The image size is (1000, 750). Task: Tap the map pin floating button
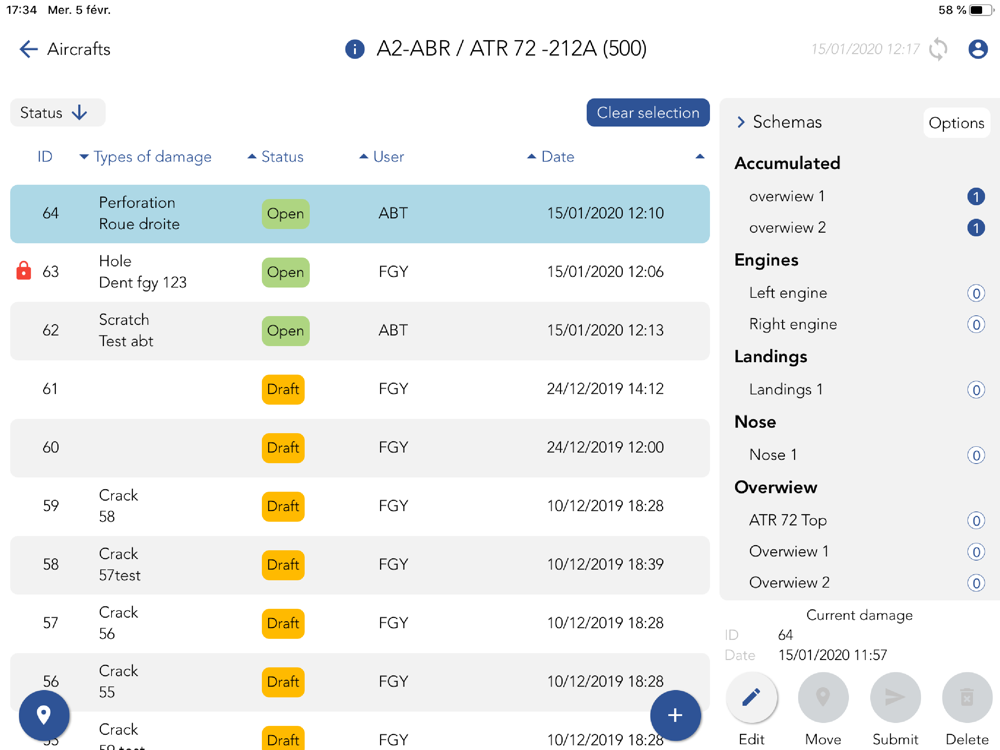[44, 715]
